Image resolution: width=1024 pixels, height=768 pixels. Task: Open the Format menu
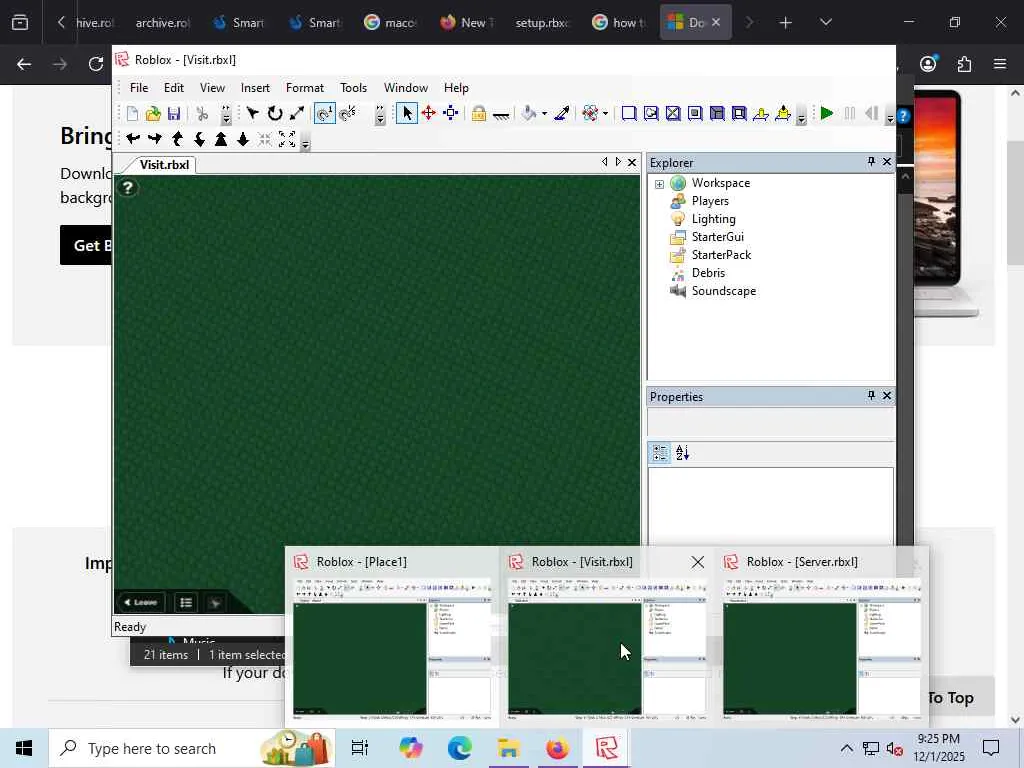pyautogui.click(x=304, y=88)
